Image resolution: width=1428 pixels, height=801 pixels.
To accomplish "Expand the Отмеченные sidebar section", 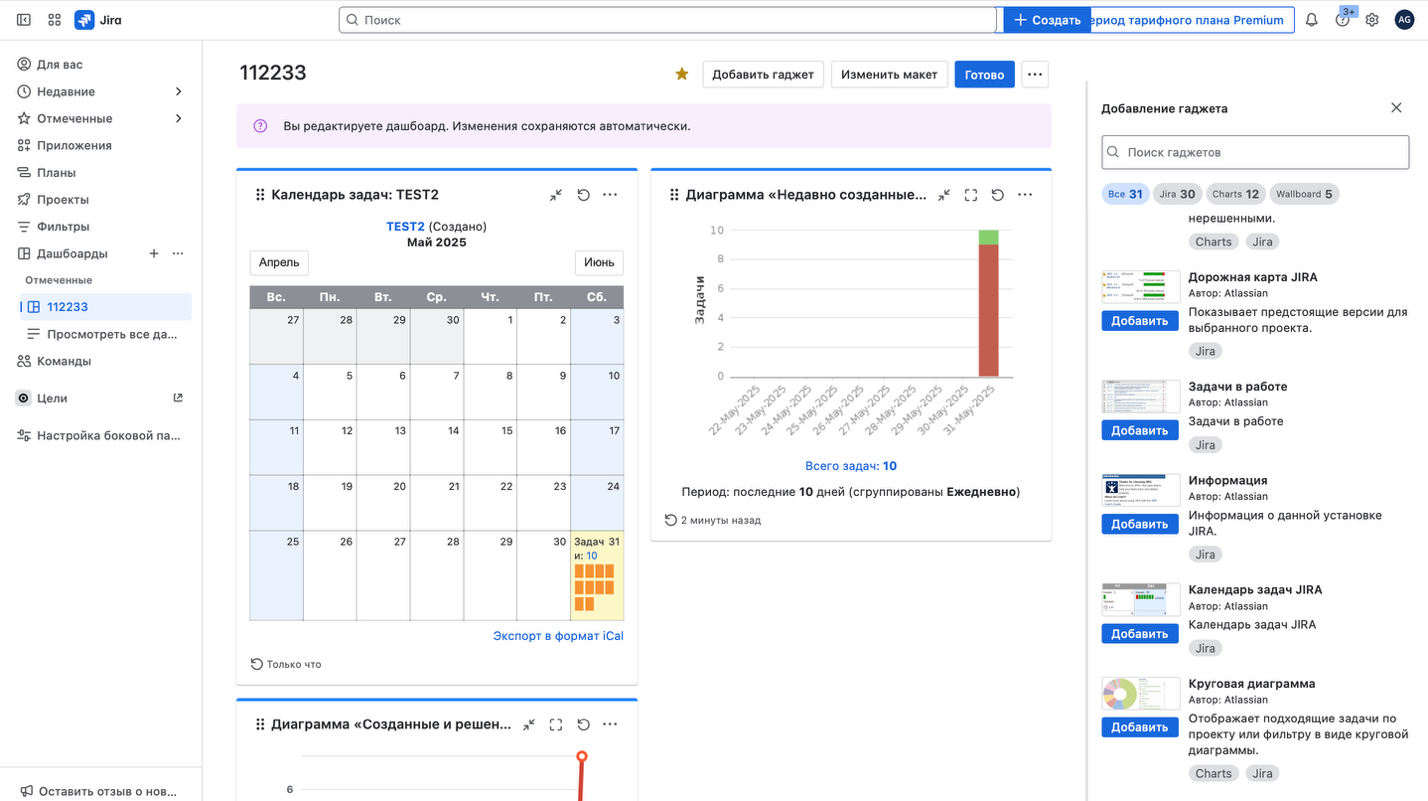I will tap(179, 119).
